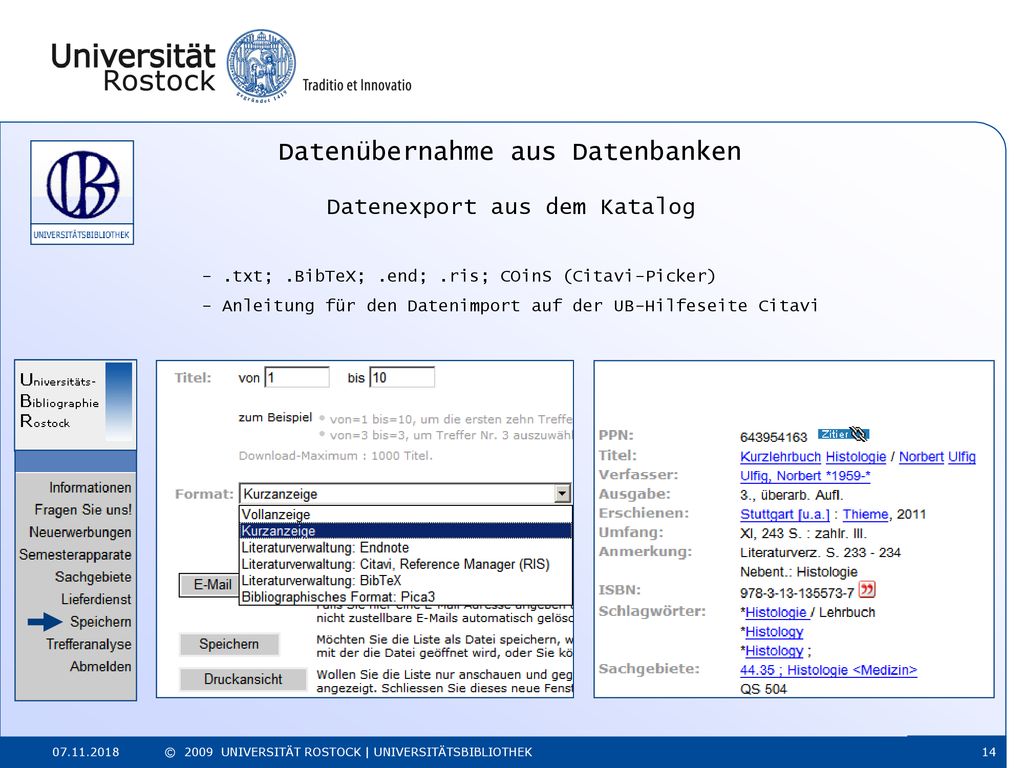
Task: Click the Zitier icon next to PPN
Action: coord(843,434)
